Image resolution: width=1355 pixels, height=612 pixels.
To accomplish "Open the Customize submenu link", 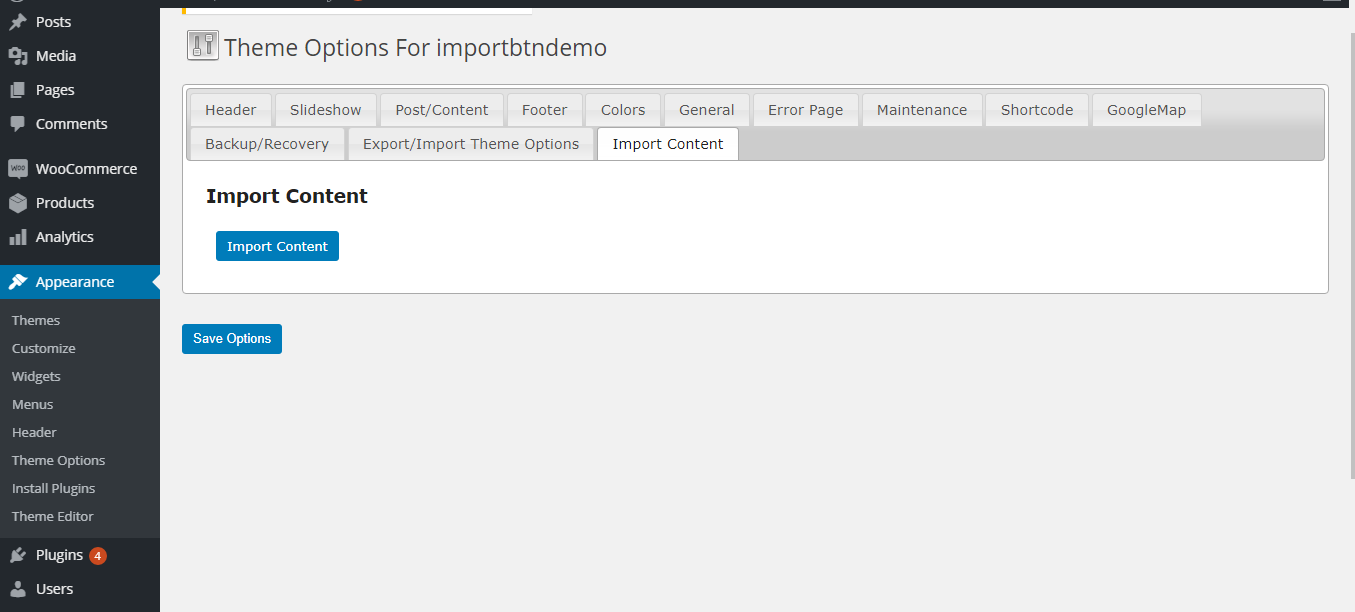I will point(44,349).
